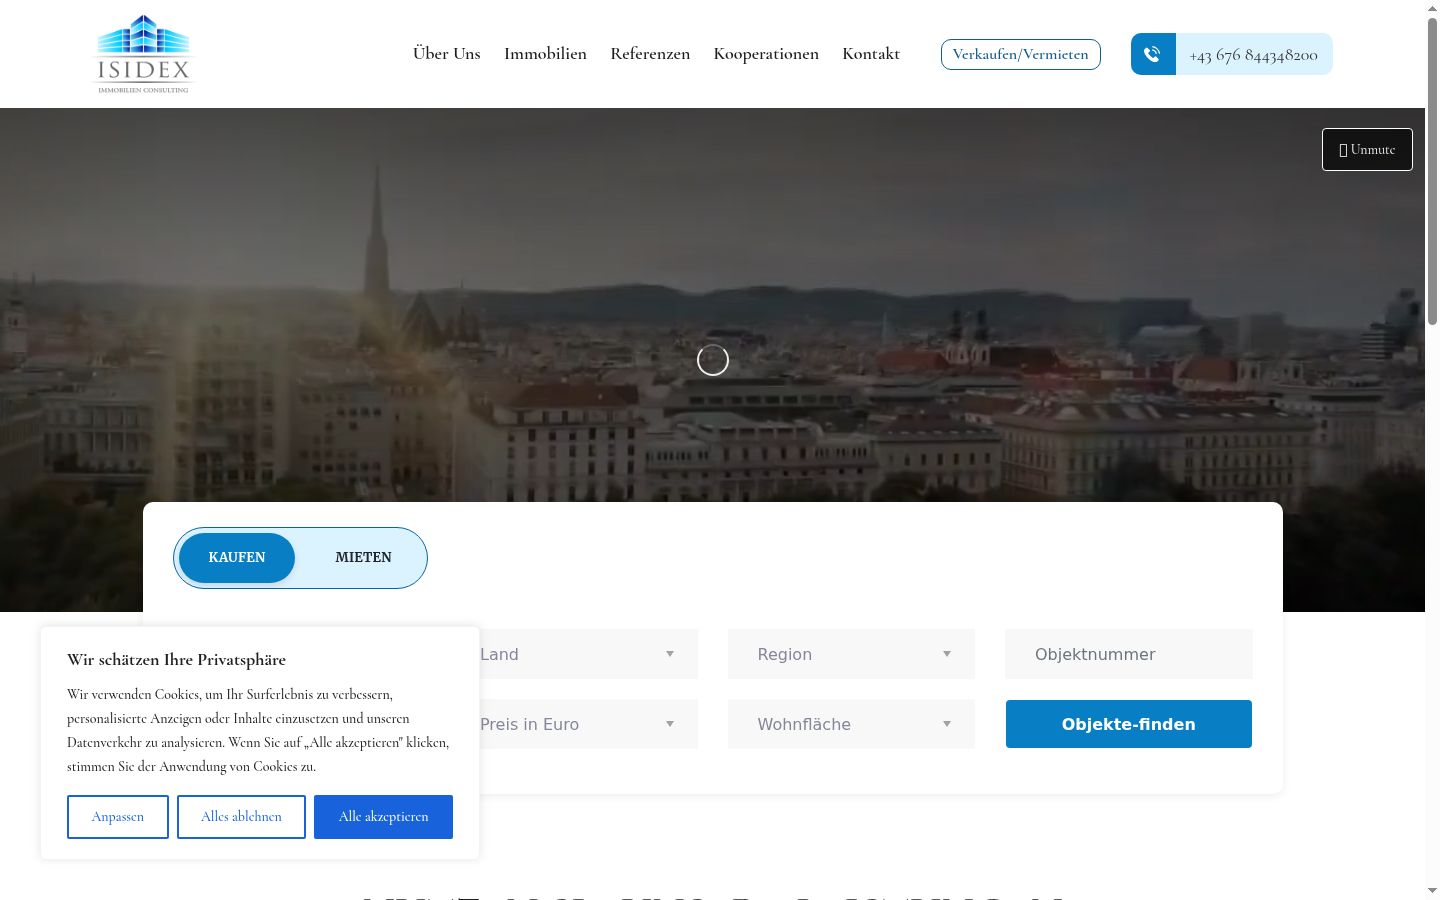Open the Immobilien menu item
This screenshot has height=900, width=1440.
coord(545,54)
